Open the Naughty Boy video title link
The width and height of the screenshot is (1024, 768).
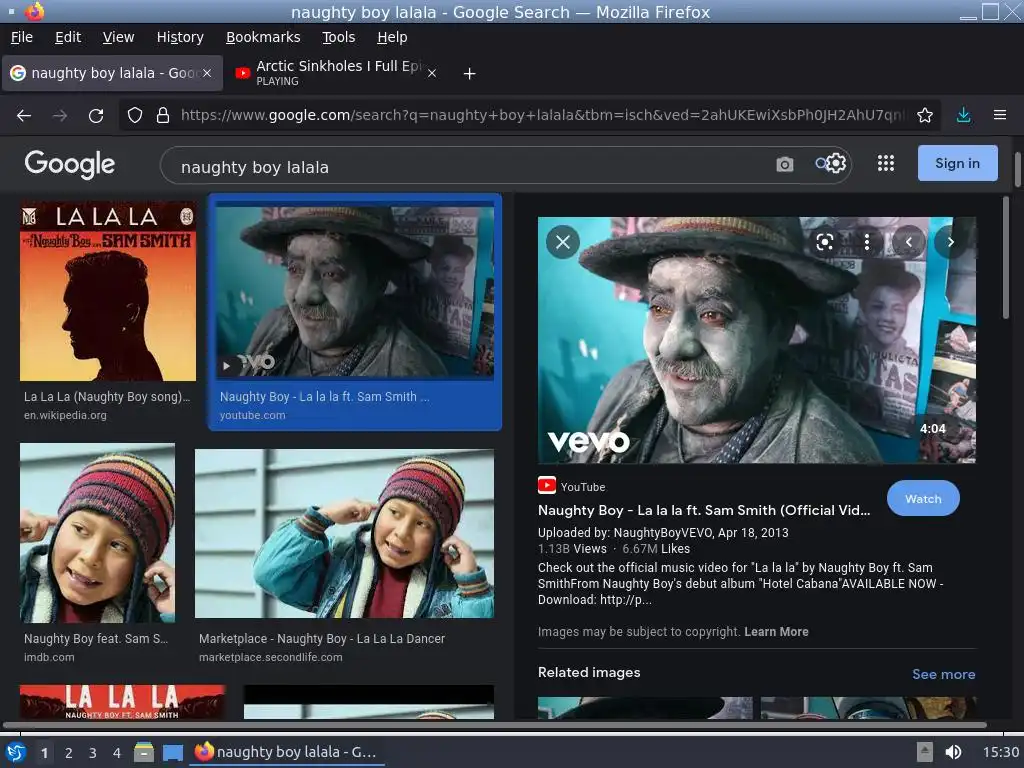coord(703,511)
